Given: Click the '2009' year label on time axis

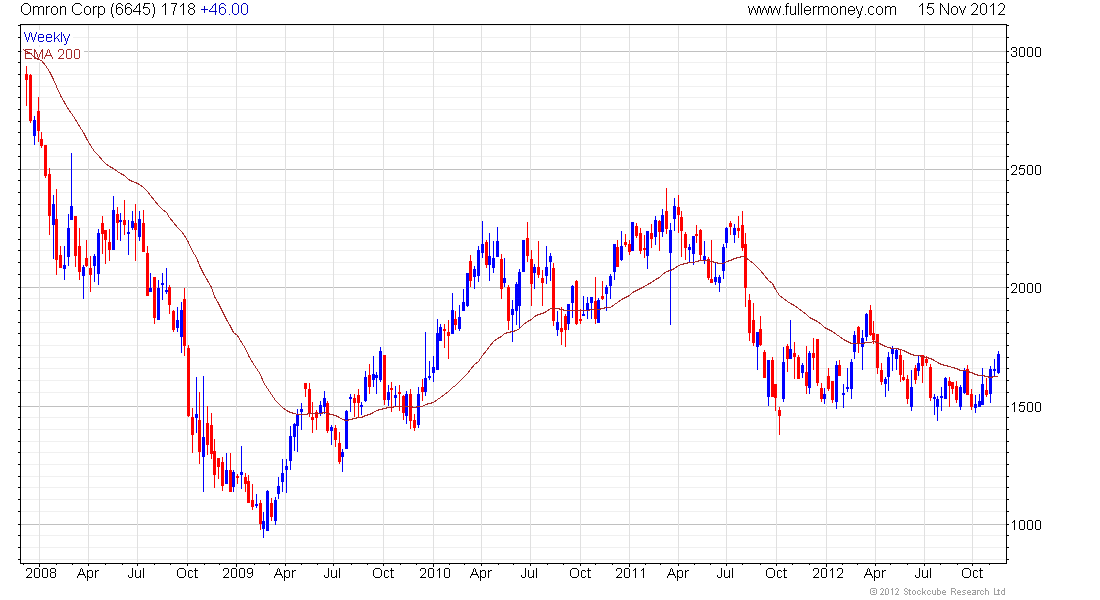Looking at the screenshot, I should coord(238,573).
